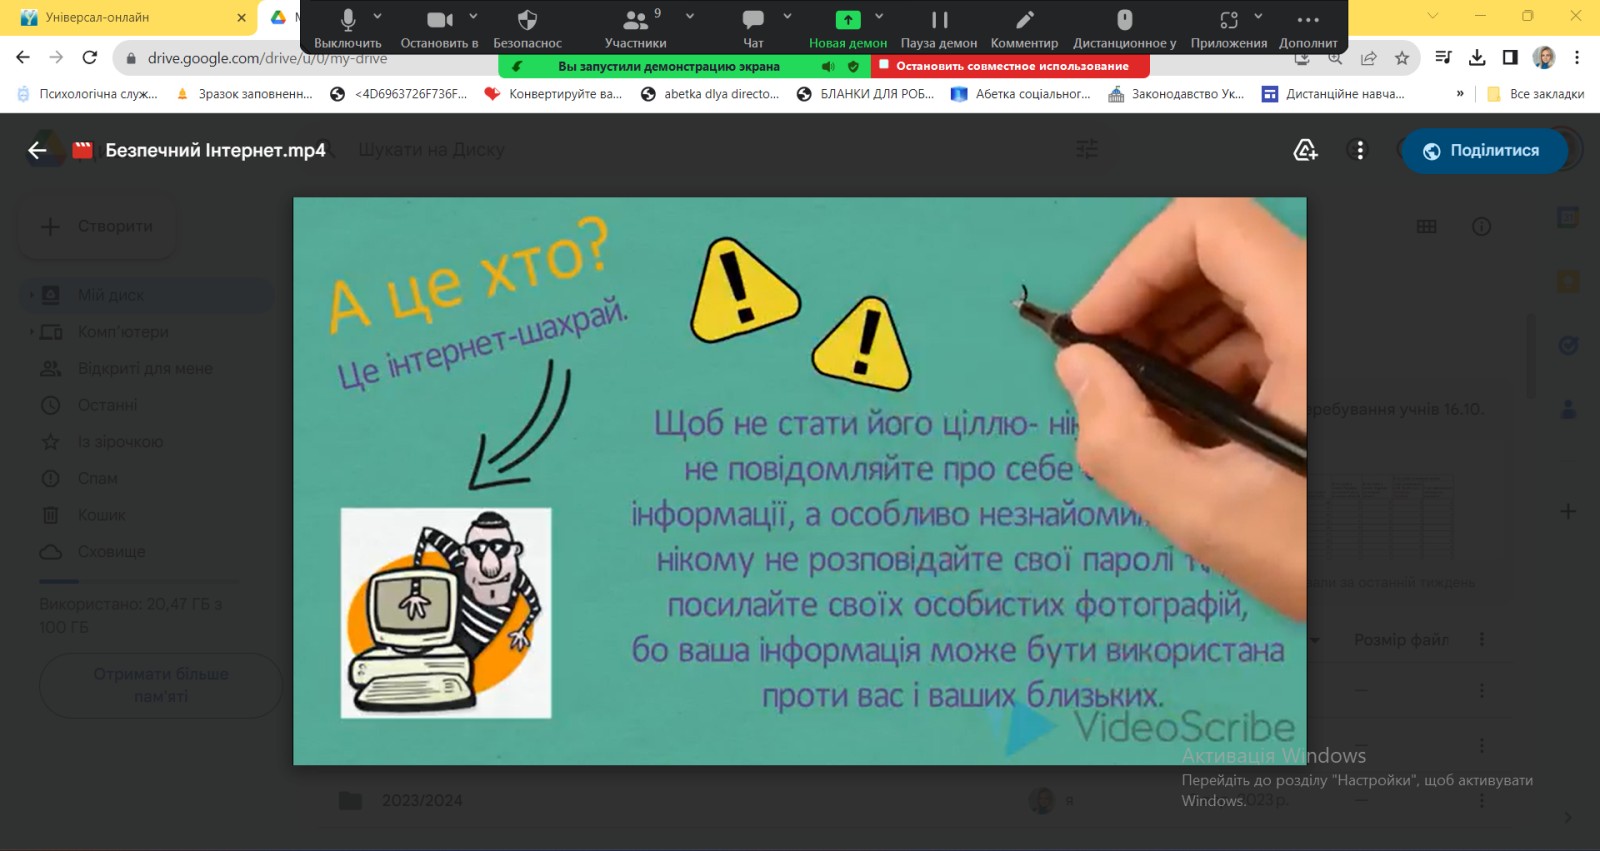
Task: Open the Annotate pencil tool
Action: [x=1024, y=27]
